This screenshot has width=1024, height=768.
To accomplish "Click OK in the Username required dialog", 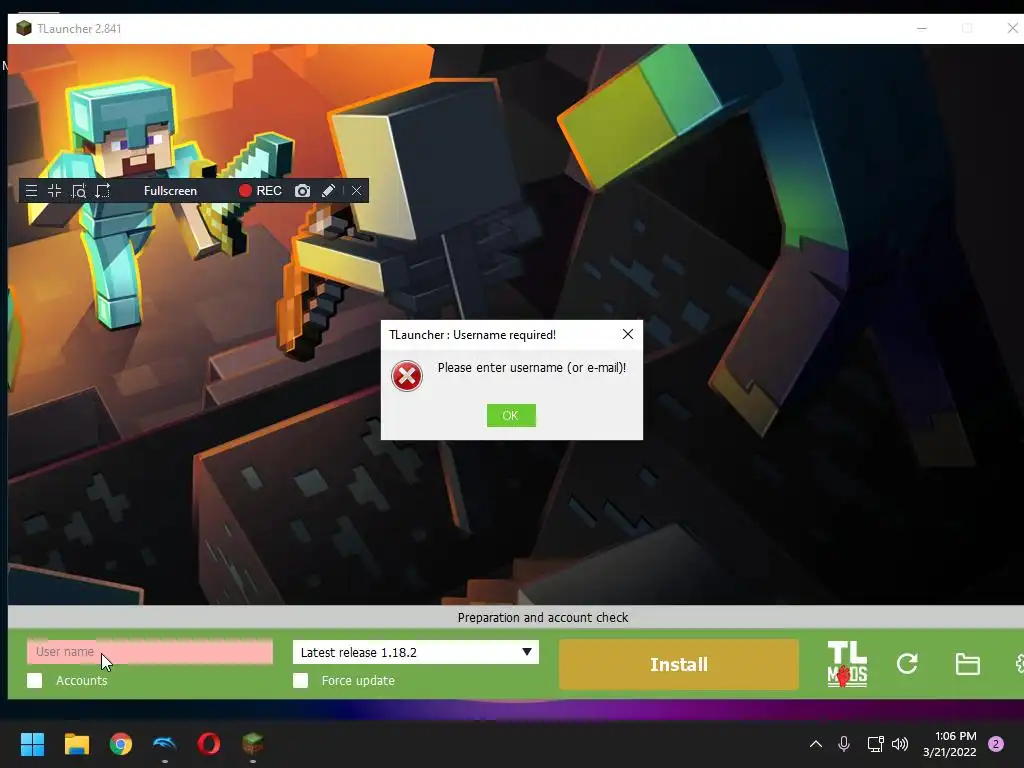I will pyautogui.click(x=511, y=415).
